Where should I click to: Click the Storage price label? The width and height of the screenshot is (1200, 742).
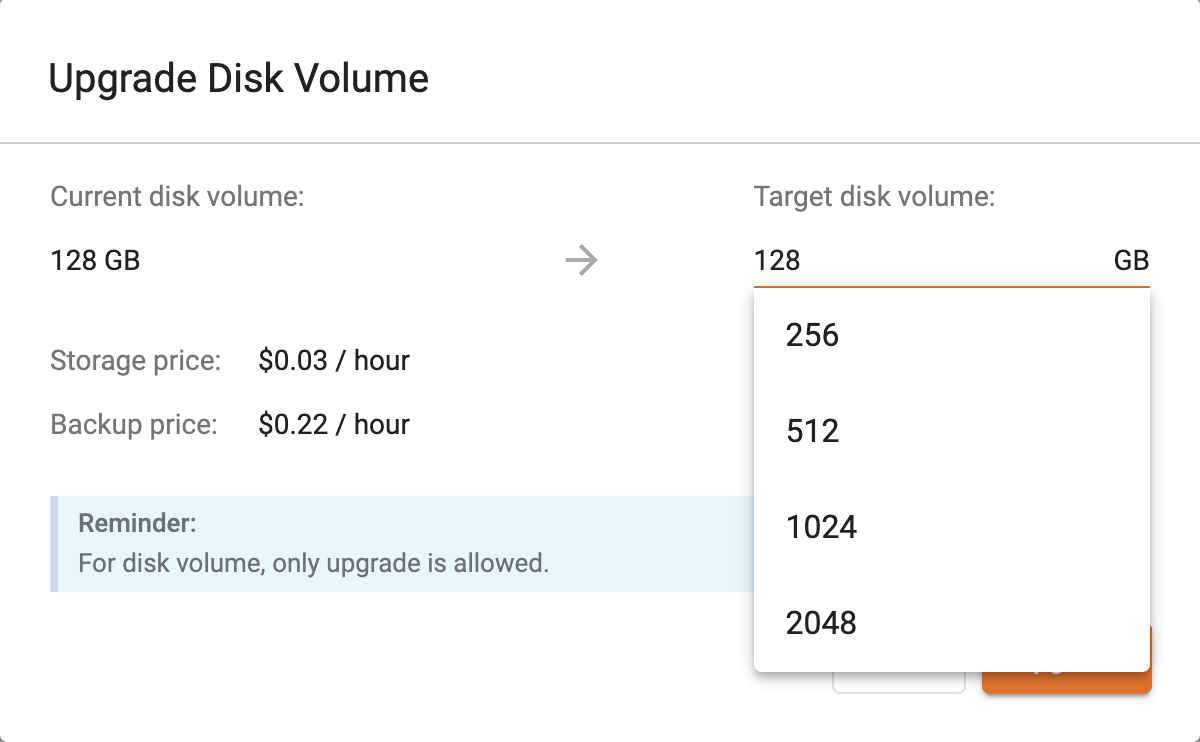[135, 360]
